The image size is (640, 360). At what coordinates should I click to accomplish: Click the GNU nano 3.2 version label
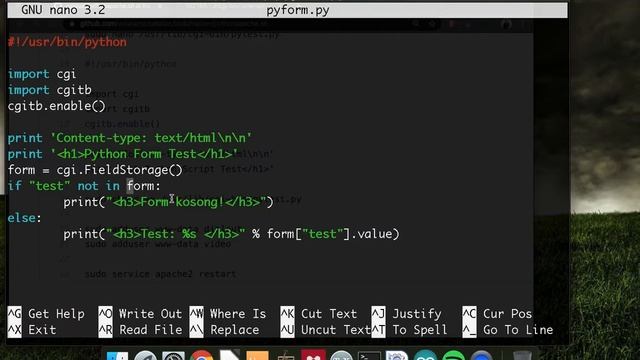coord(63,10)
